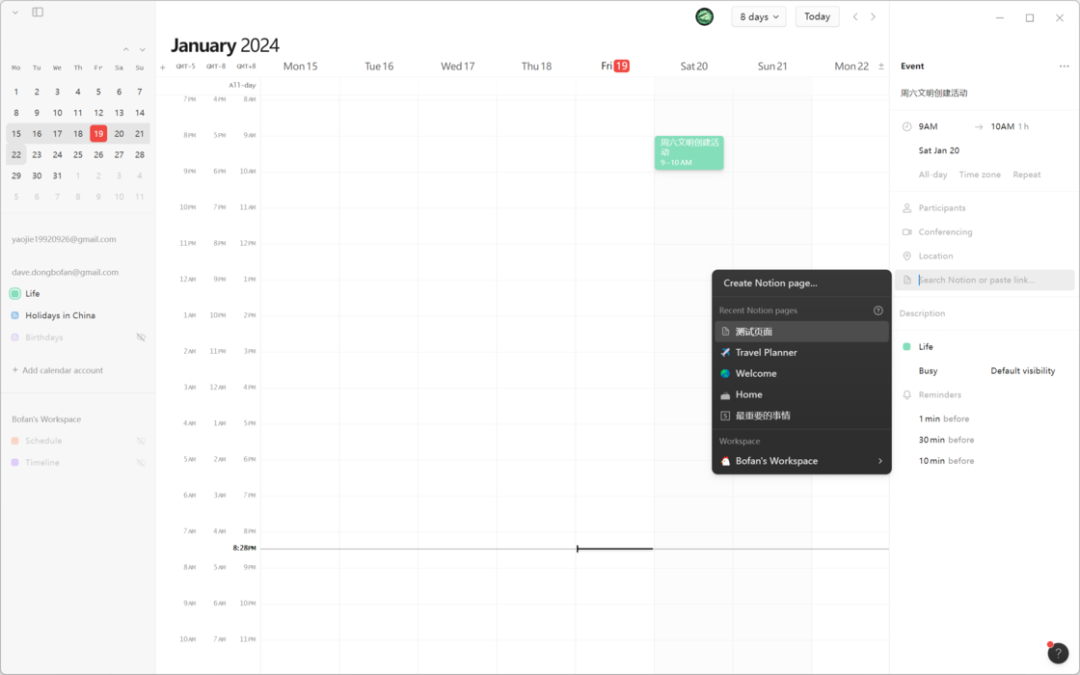Show previous month in mini calendar
Screen dimensions: 1080x675
pos(126,50)
